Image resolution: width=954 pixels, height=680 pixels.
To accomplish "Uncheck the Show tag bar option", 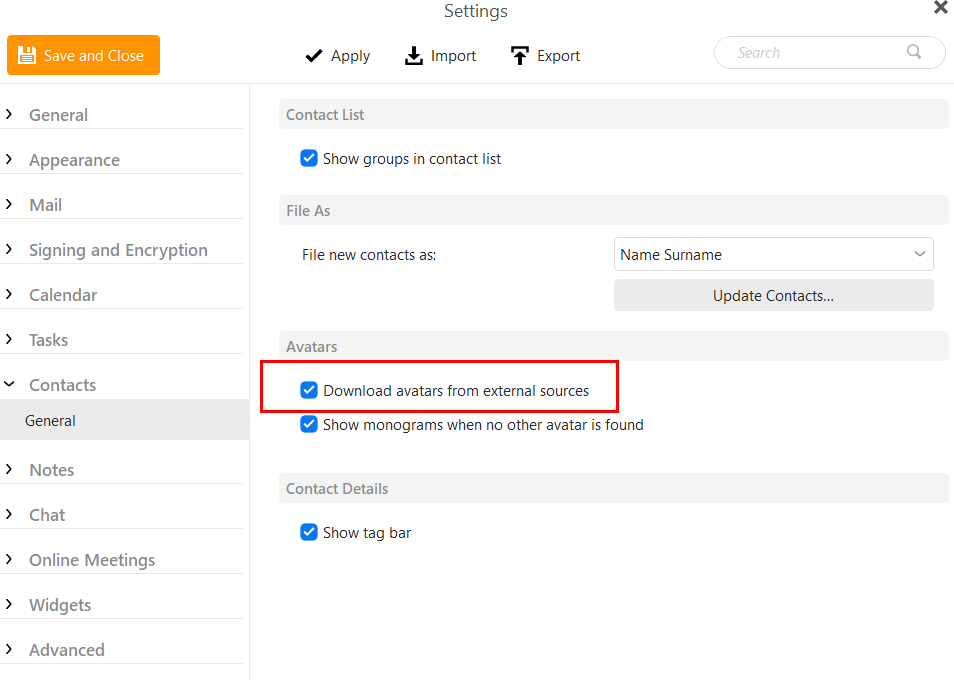I will (x=309, y=532).
